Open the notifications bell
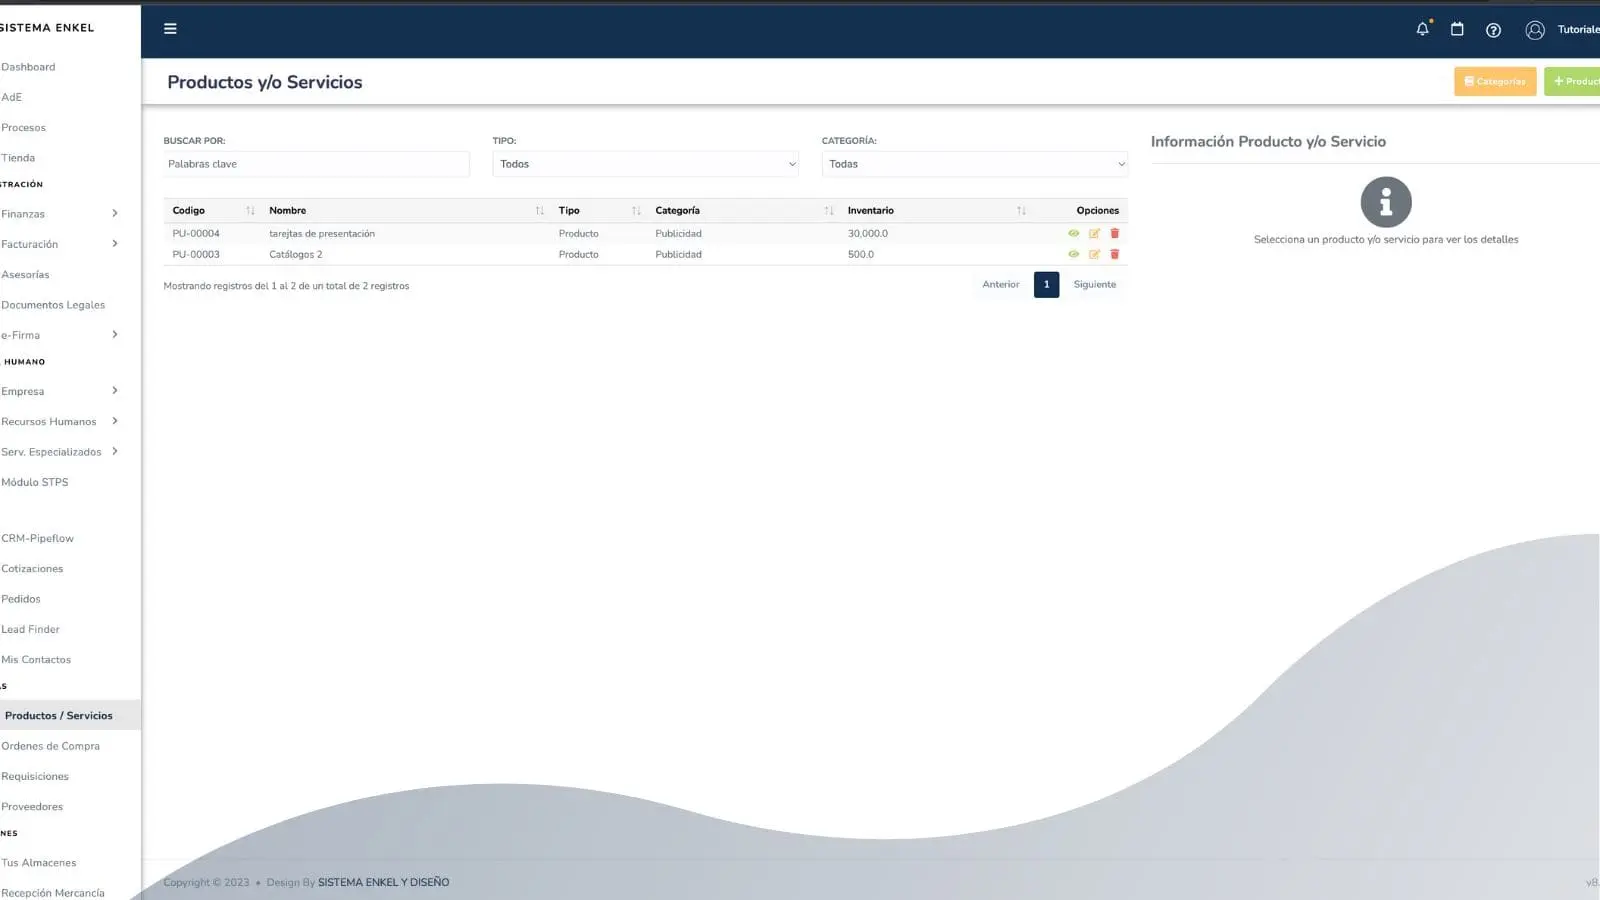 pos(1422,29)
